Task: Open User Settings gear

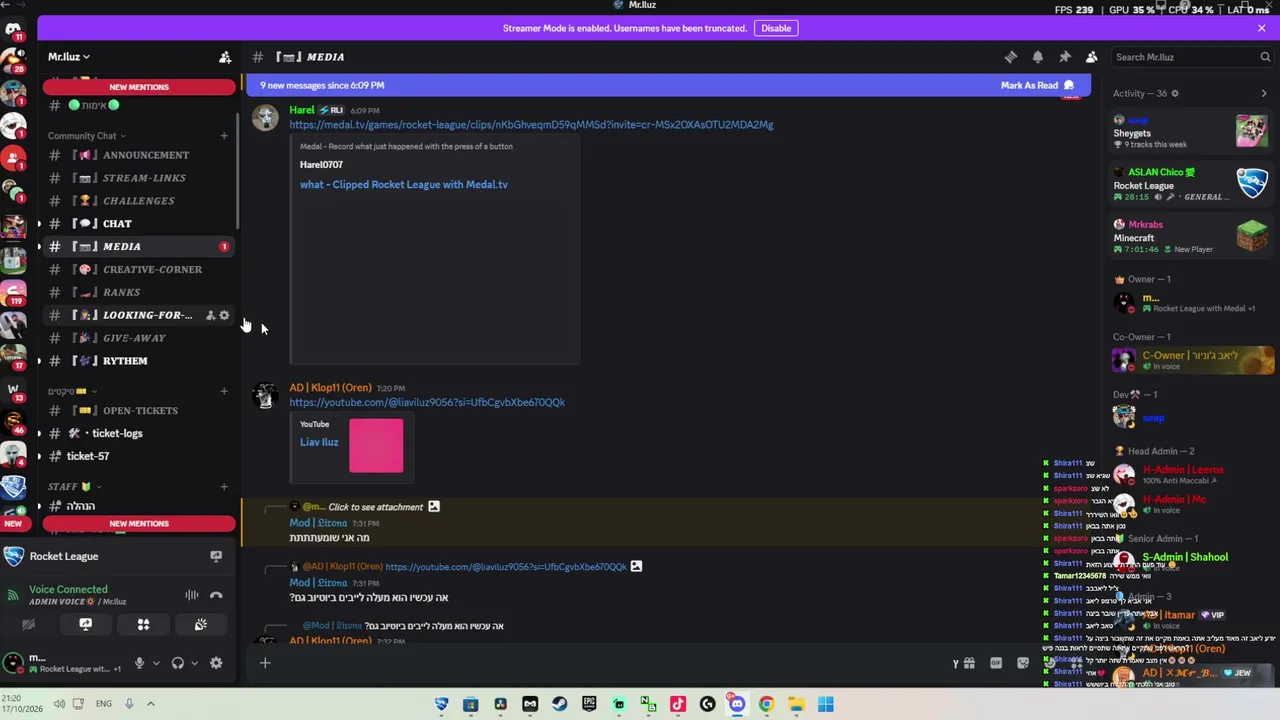Action: coord(216,663)
